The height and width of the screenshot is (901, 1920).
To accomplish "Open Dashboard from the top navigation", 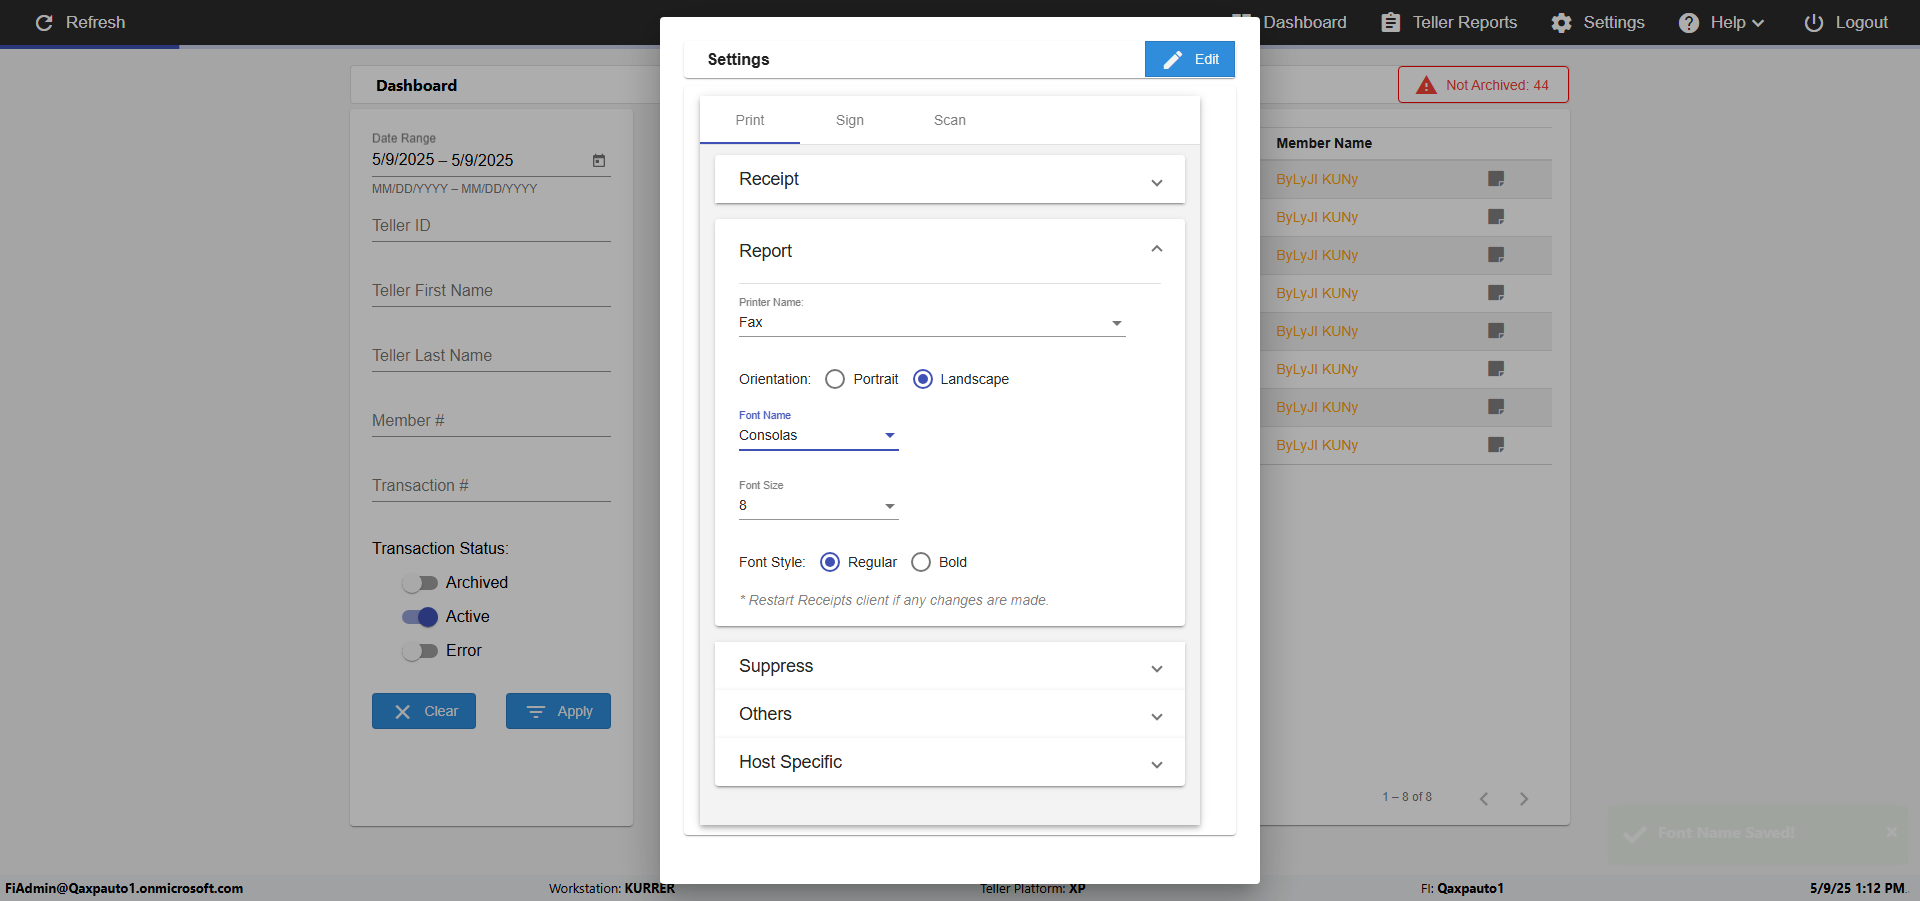I will 1289,22.
